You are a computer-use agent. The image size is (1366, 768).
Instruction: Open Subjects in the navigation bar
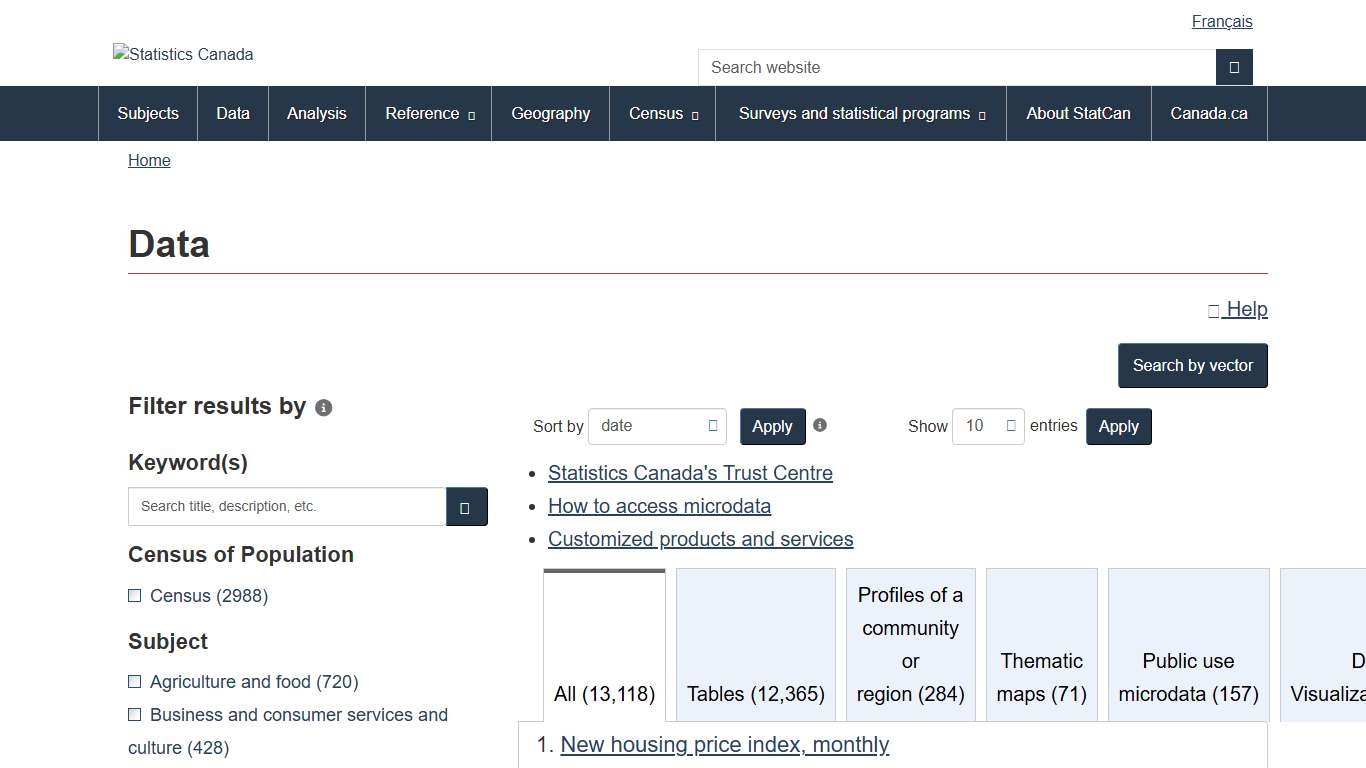[x=148, y=114]
